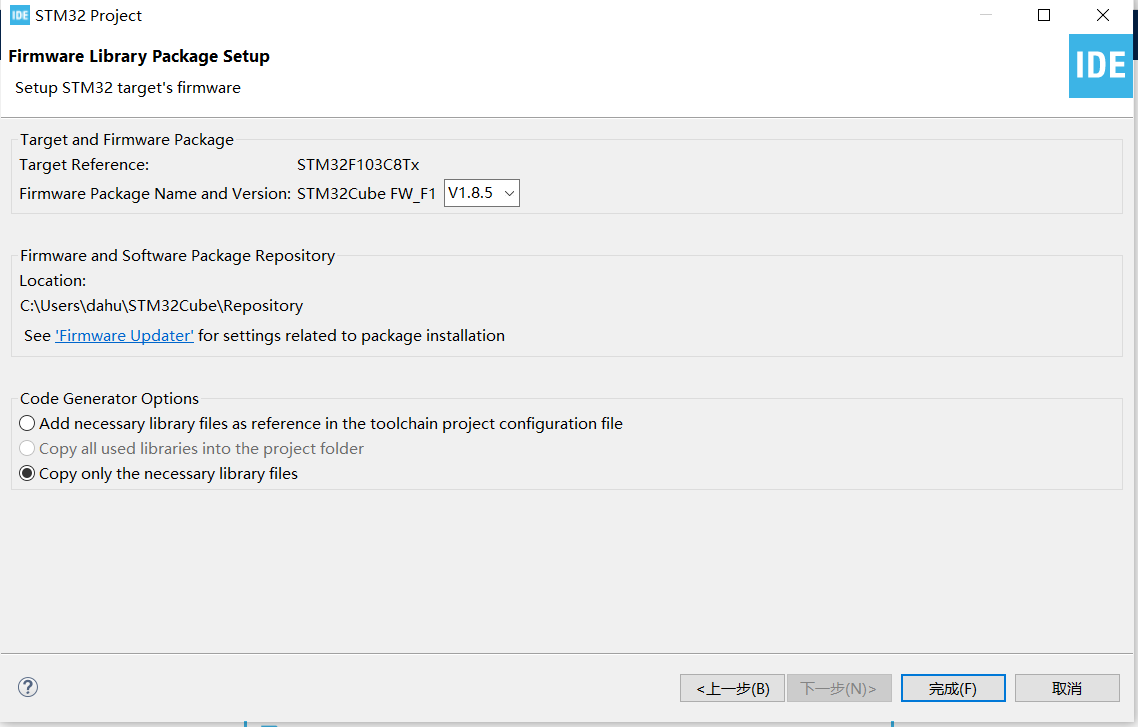The height and width of the screenshot is (727, 1138).
Task: Click the 'Target Reference:' label
Action: (84, 165)
